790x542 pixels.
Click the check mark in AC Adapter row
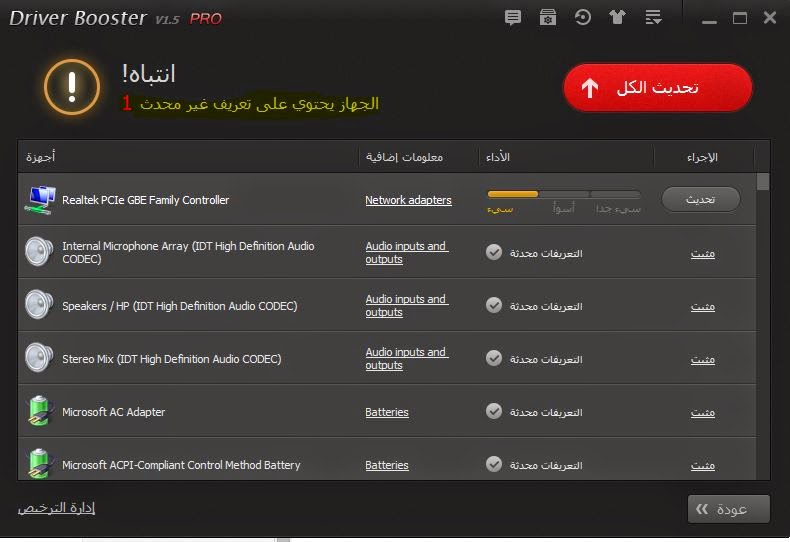(494, 411)
